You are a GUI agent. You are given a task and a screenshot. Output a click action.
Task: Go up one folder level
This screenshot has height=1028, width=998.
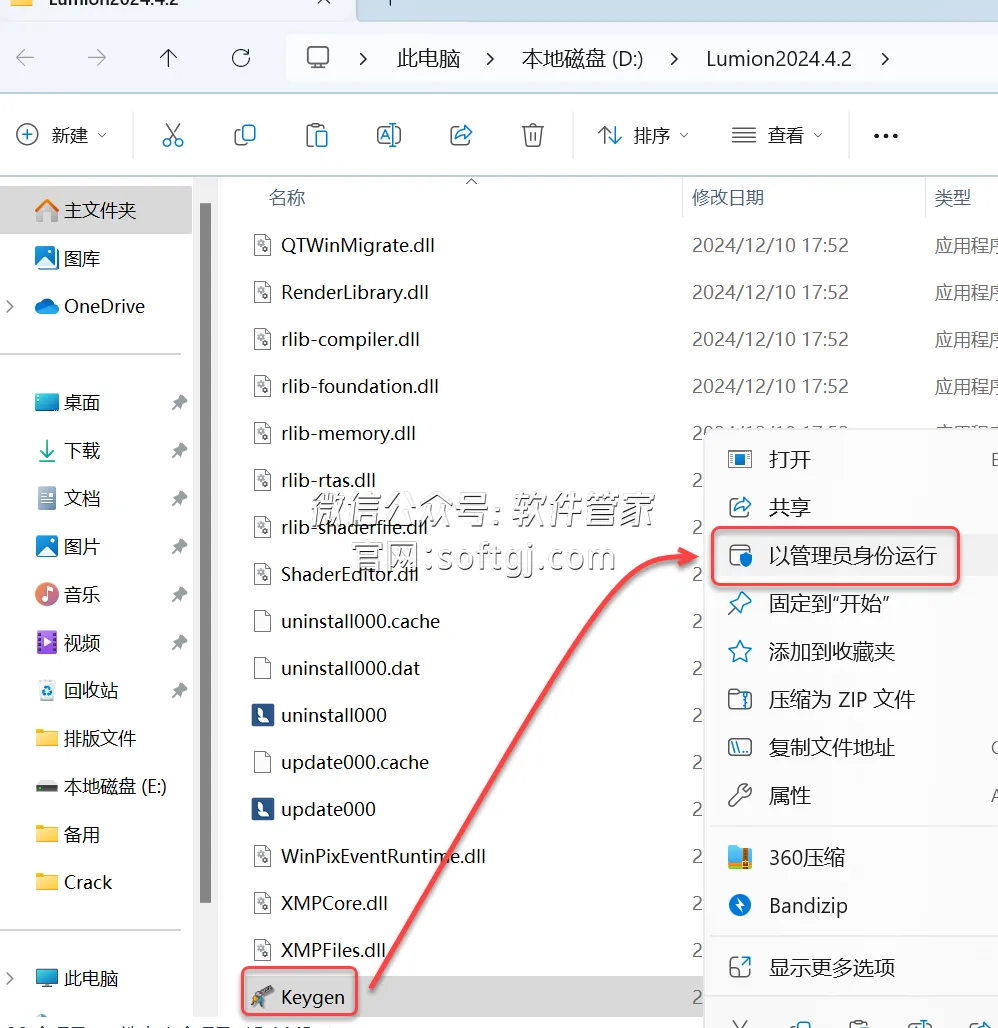pyautogui.click(x=168, y=58)
